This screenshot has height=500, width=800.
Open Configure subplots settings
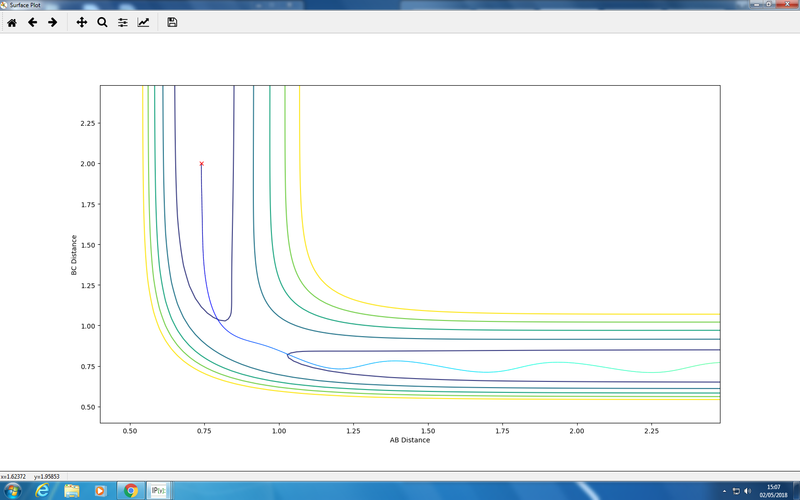point(123,22)
